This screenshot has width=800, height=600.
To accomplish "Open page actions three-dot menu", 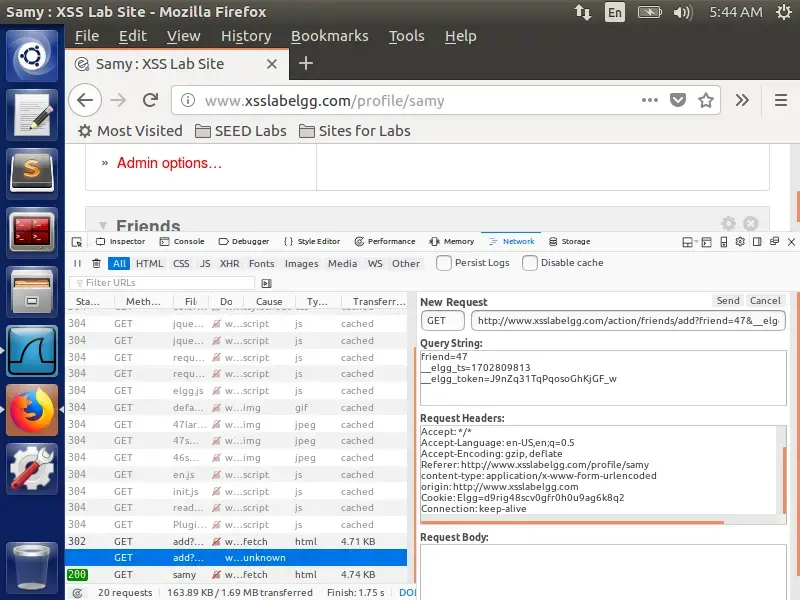I will click(x=649, y=100).
